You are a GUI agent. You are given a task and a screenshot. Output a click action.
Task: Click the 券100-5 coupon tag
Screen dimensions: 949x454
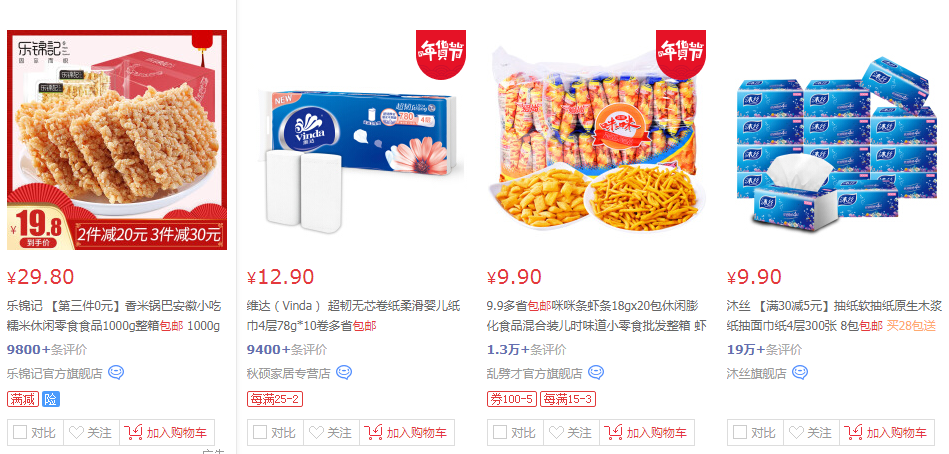pos(511,400)
